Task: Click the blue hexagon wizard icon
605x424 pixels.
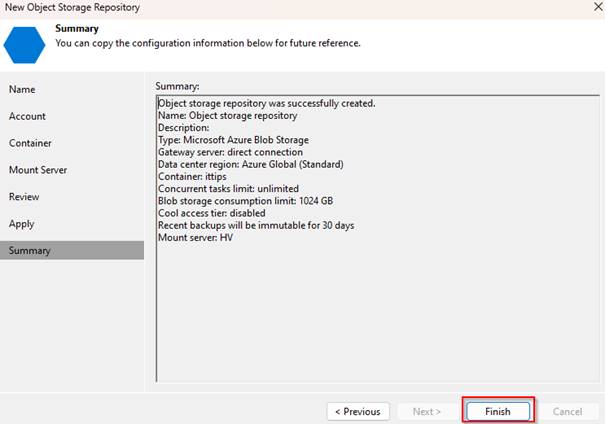Action: 24,45
